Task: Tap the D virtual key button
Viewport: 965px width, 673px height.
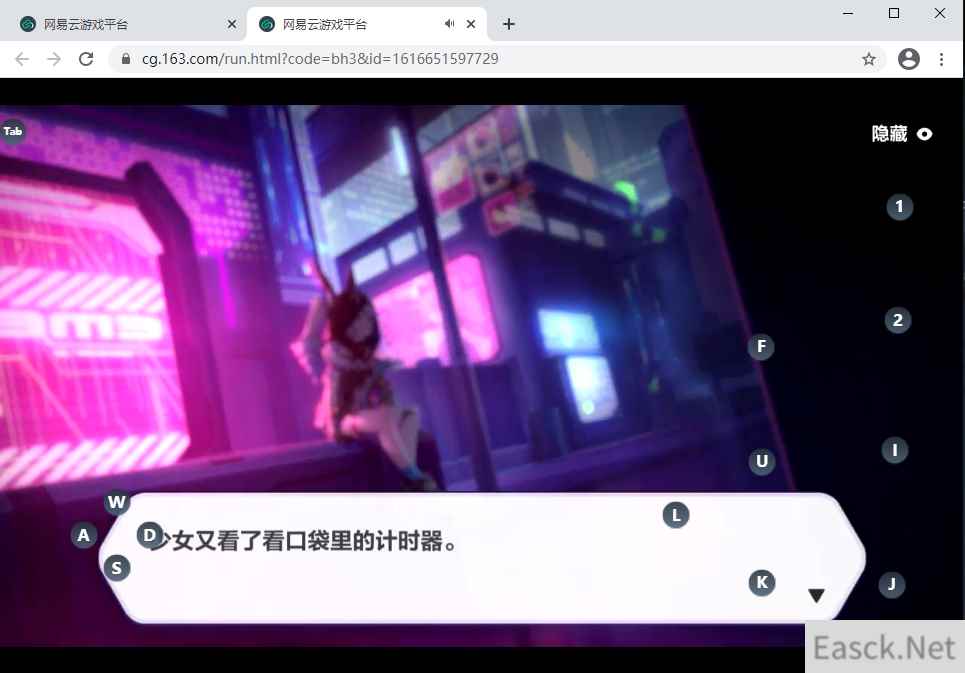Action: point(150,535)
